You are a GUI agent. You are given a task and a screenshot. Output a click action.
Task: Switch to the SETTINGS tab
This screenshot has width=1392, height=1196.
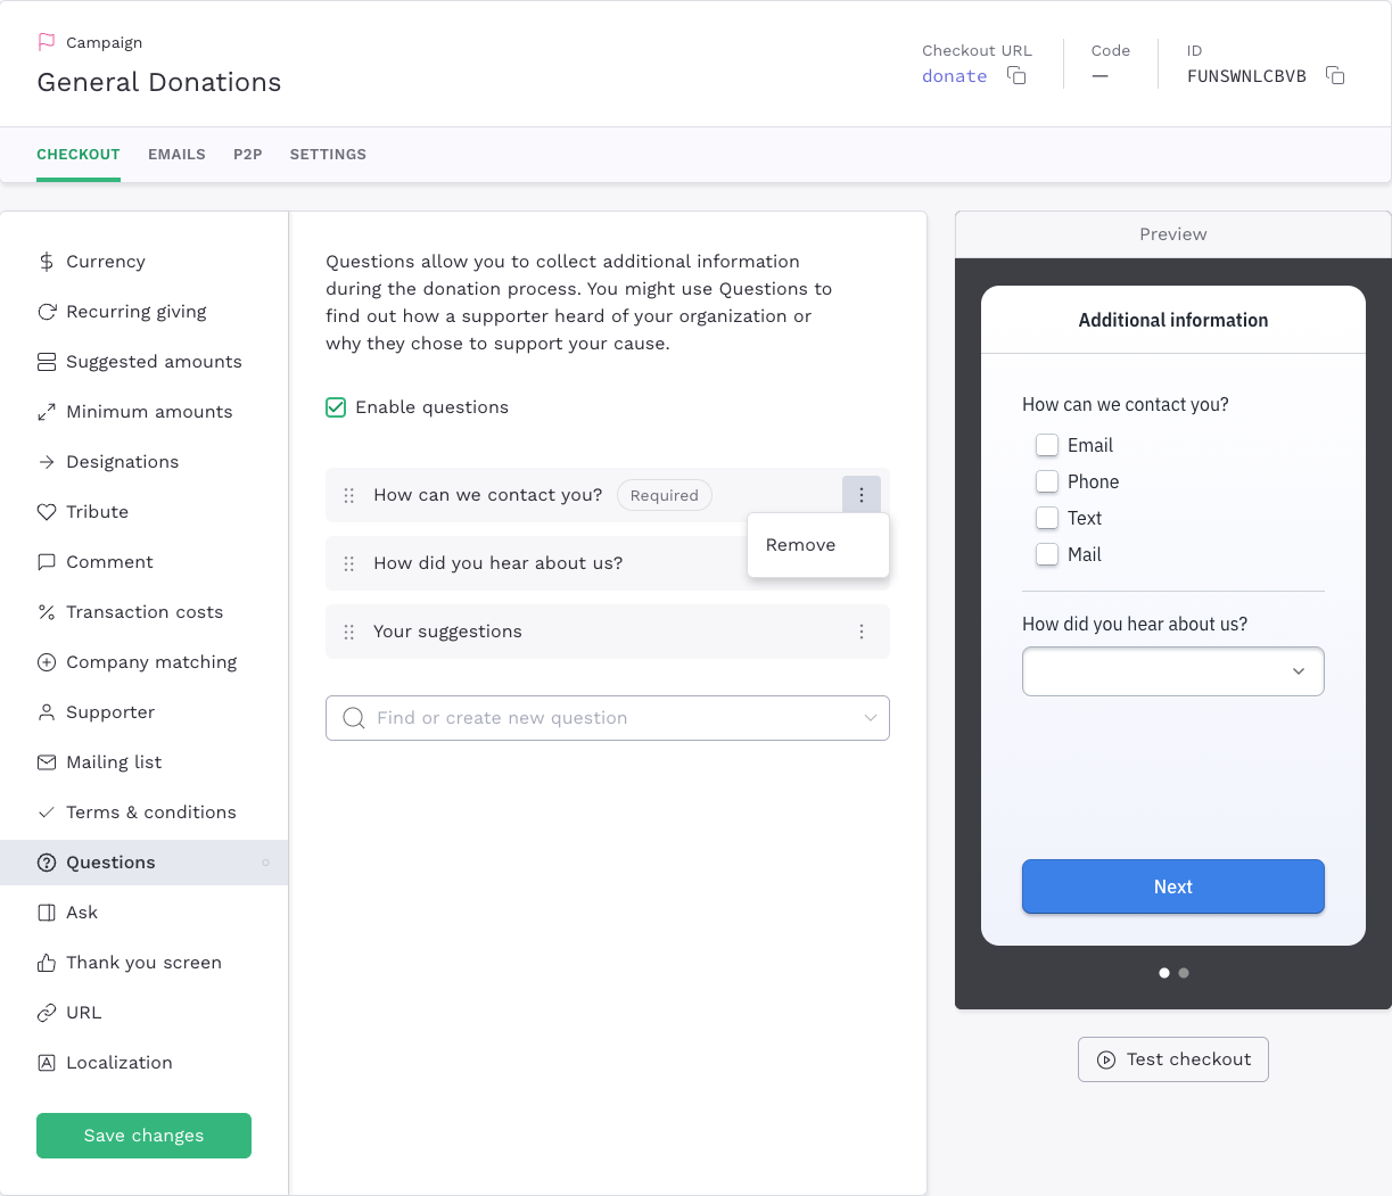click(328, 154)
